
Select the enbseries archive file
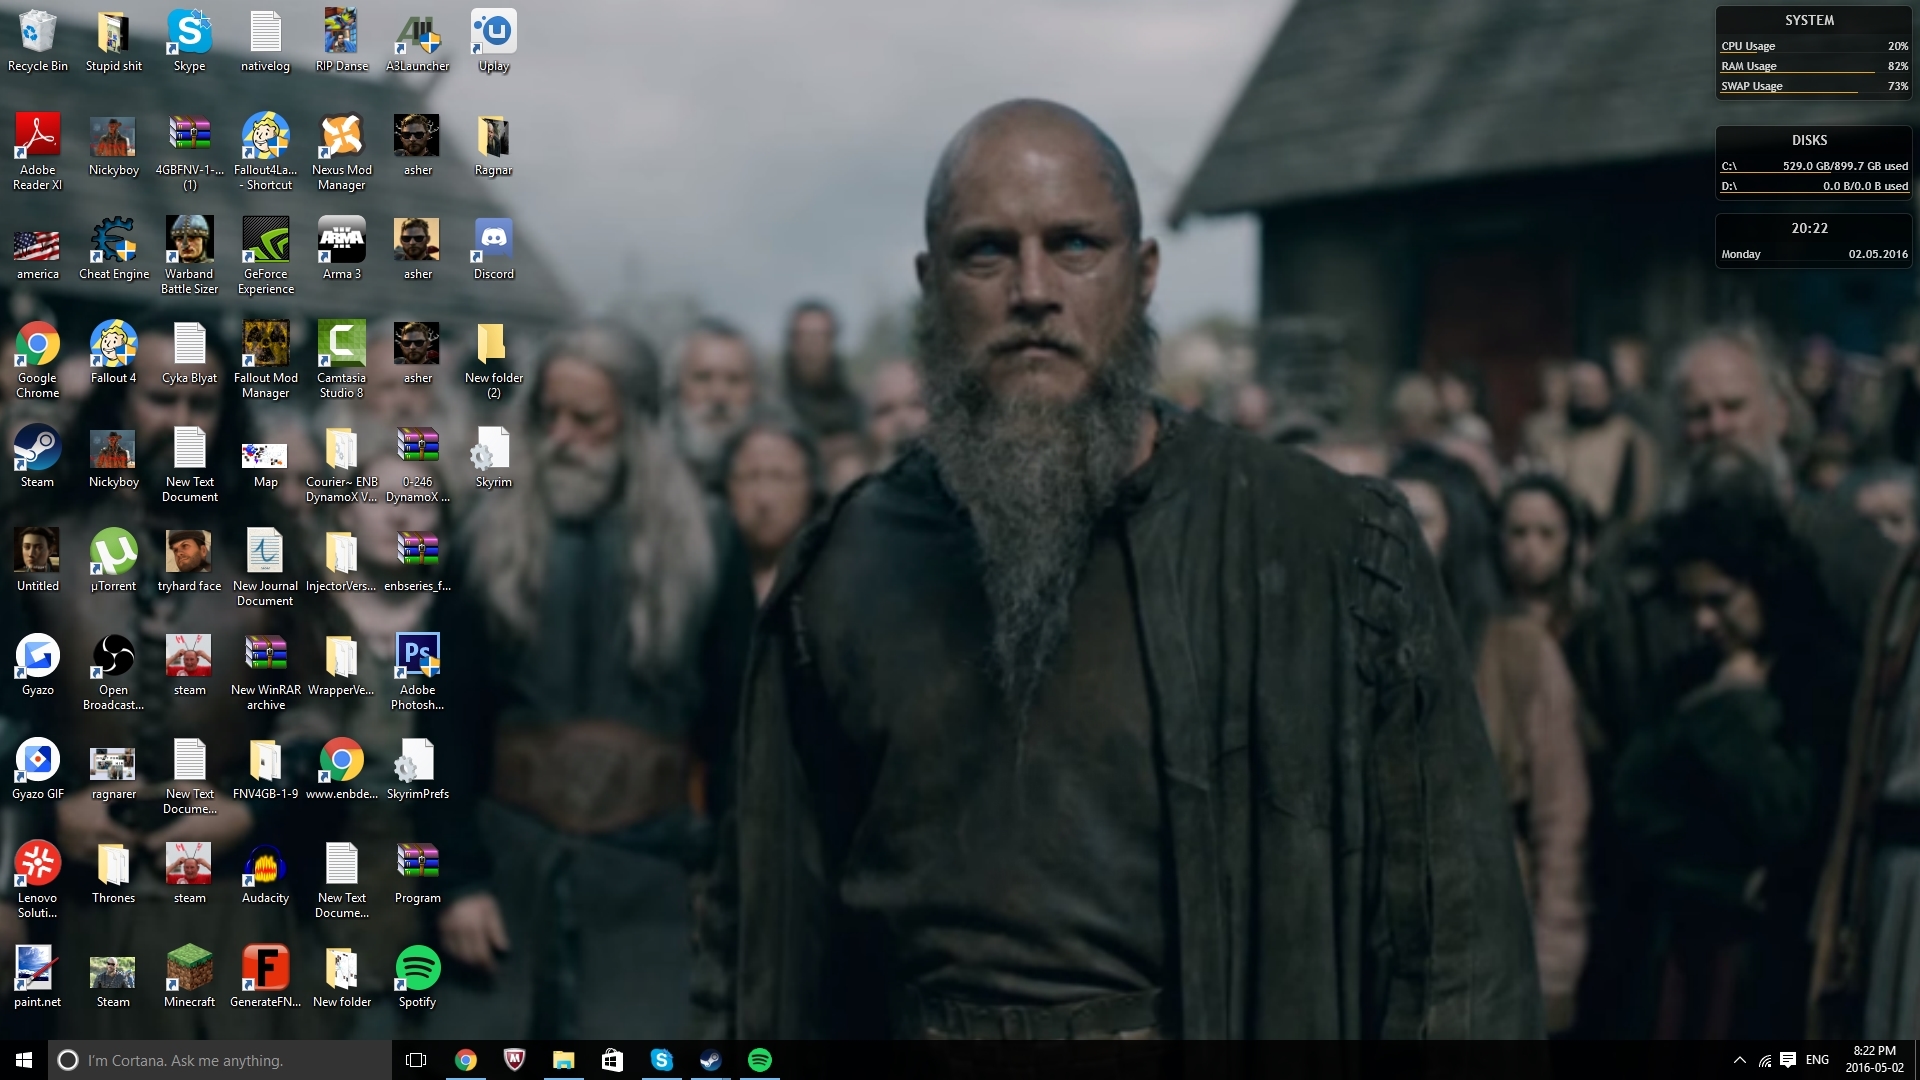click(417, 562)
